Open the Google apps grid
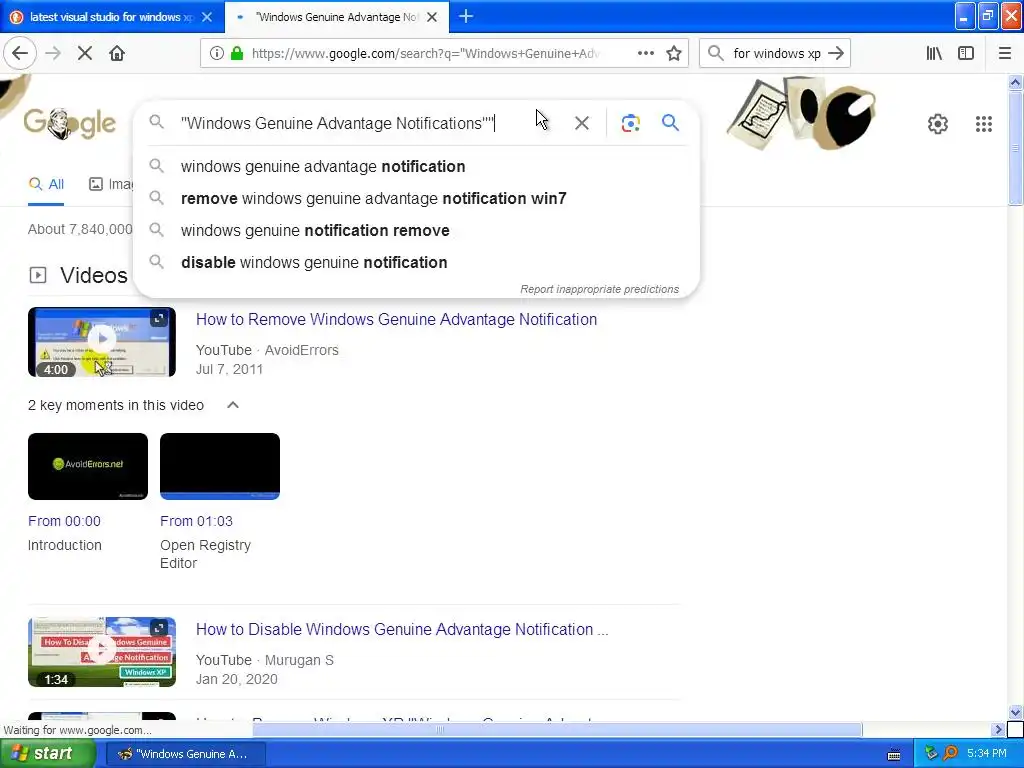The width and height of the screenshot is (1024, 768). (984, 123)
